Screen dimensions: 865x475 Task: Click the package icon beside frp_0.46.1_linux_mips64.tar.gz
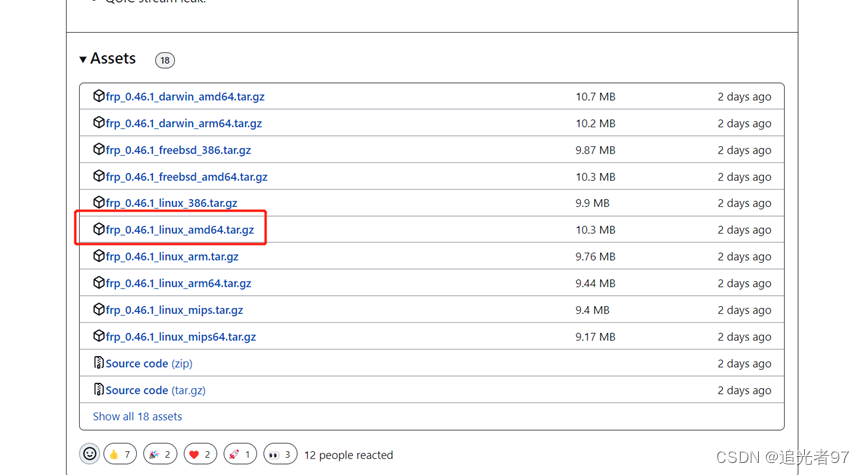pyautogui.click(x=99, y=336)
